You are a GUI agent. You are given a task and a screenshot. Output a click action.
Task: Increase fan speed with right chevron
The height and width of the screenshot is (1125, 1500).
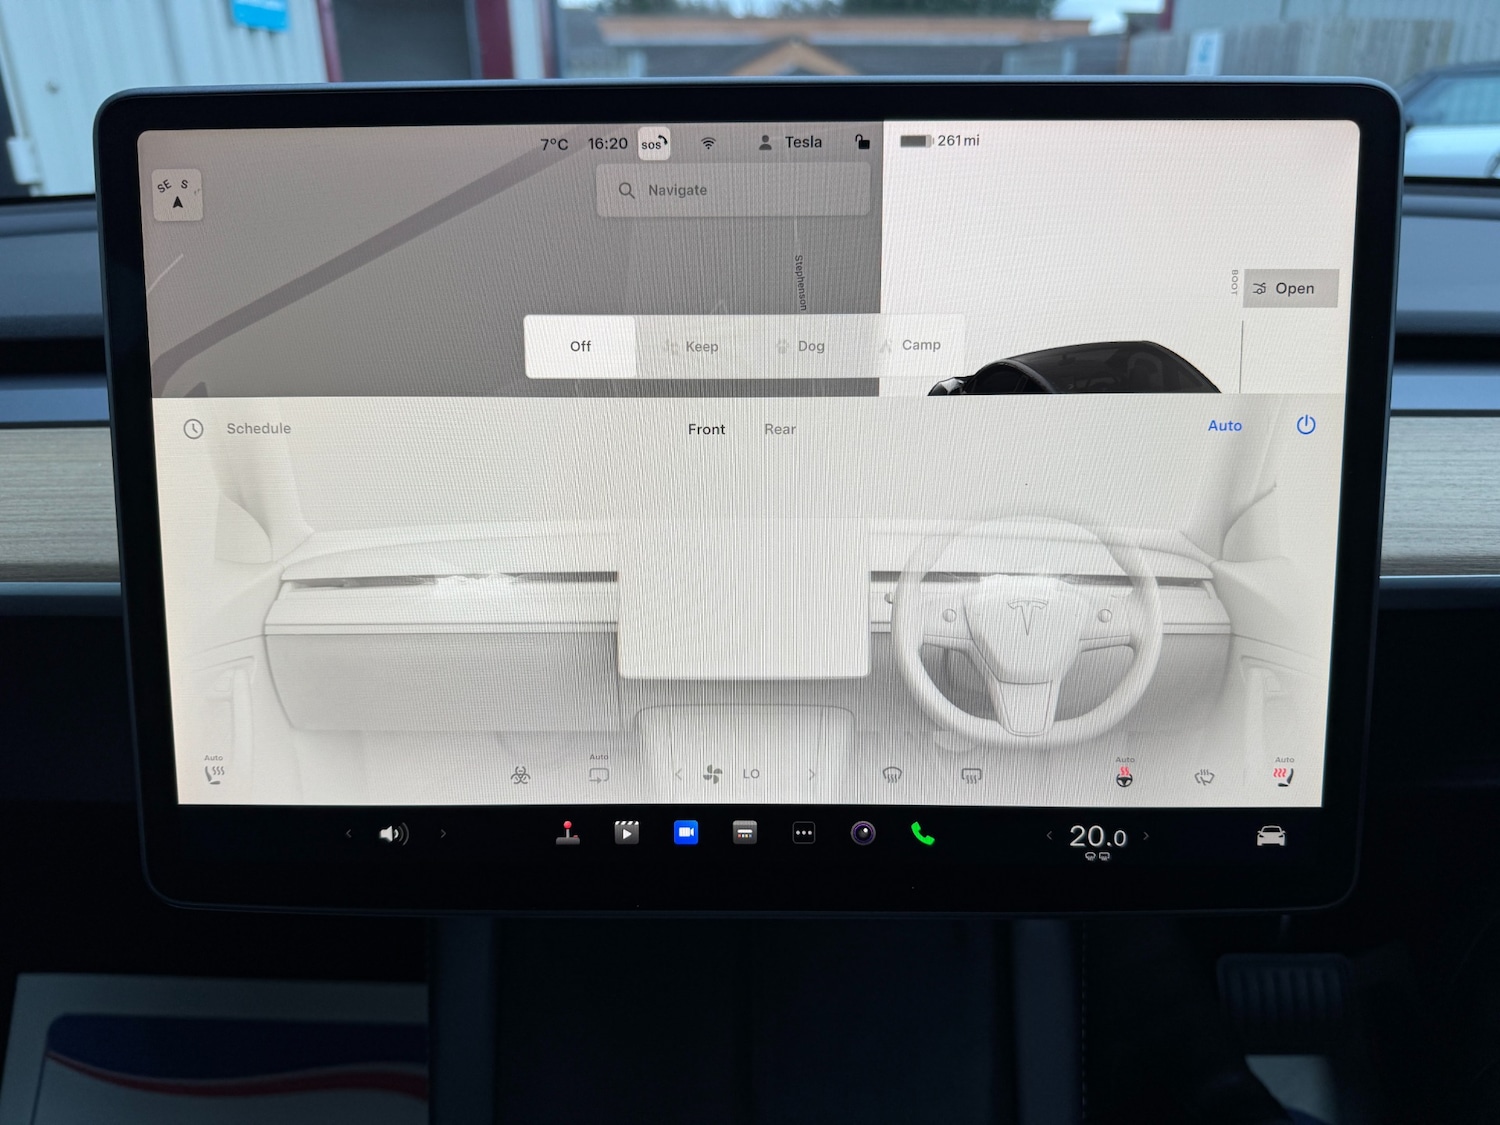812,774
